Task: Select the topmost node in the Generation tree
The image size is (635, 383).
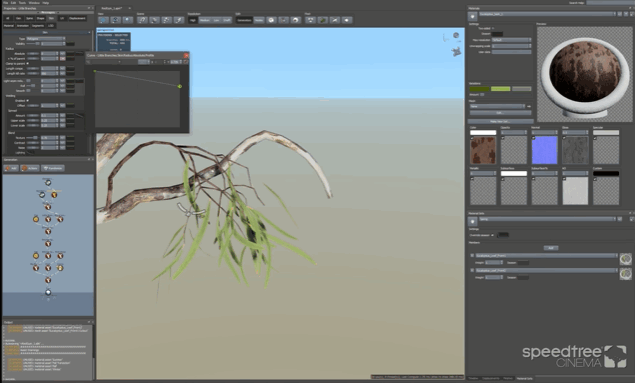Action: pyautogui.click(x=48, y=183)
